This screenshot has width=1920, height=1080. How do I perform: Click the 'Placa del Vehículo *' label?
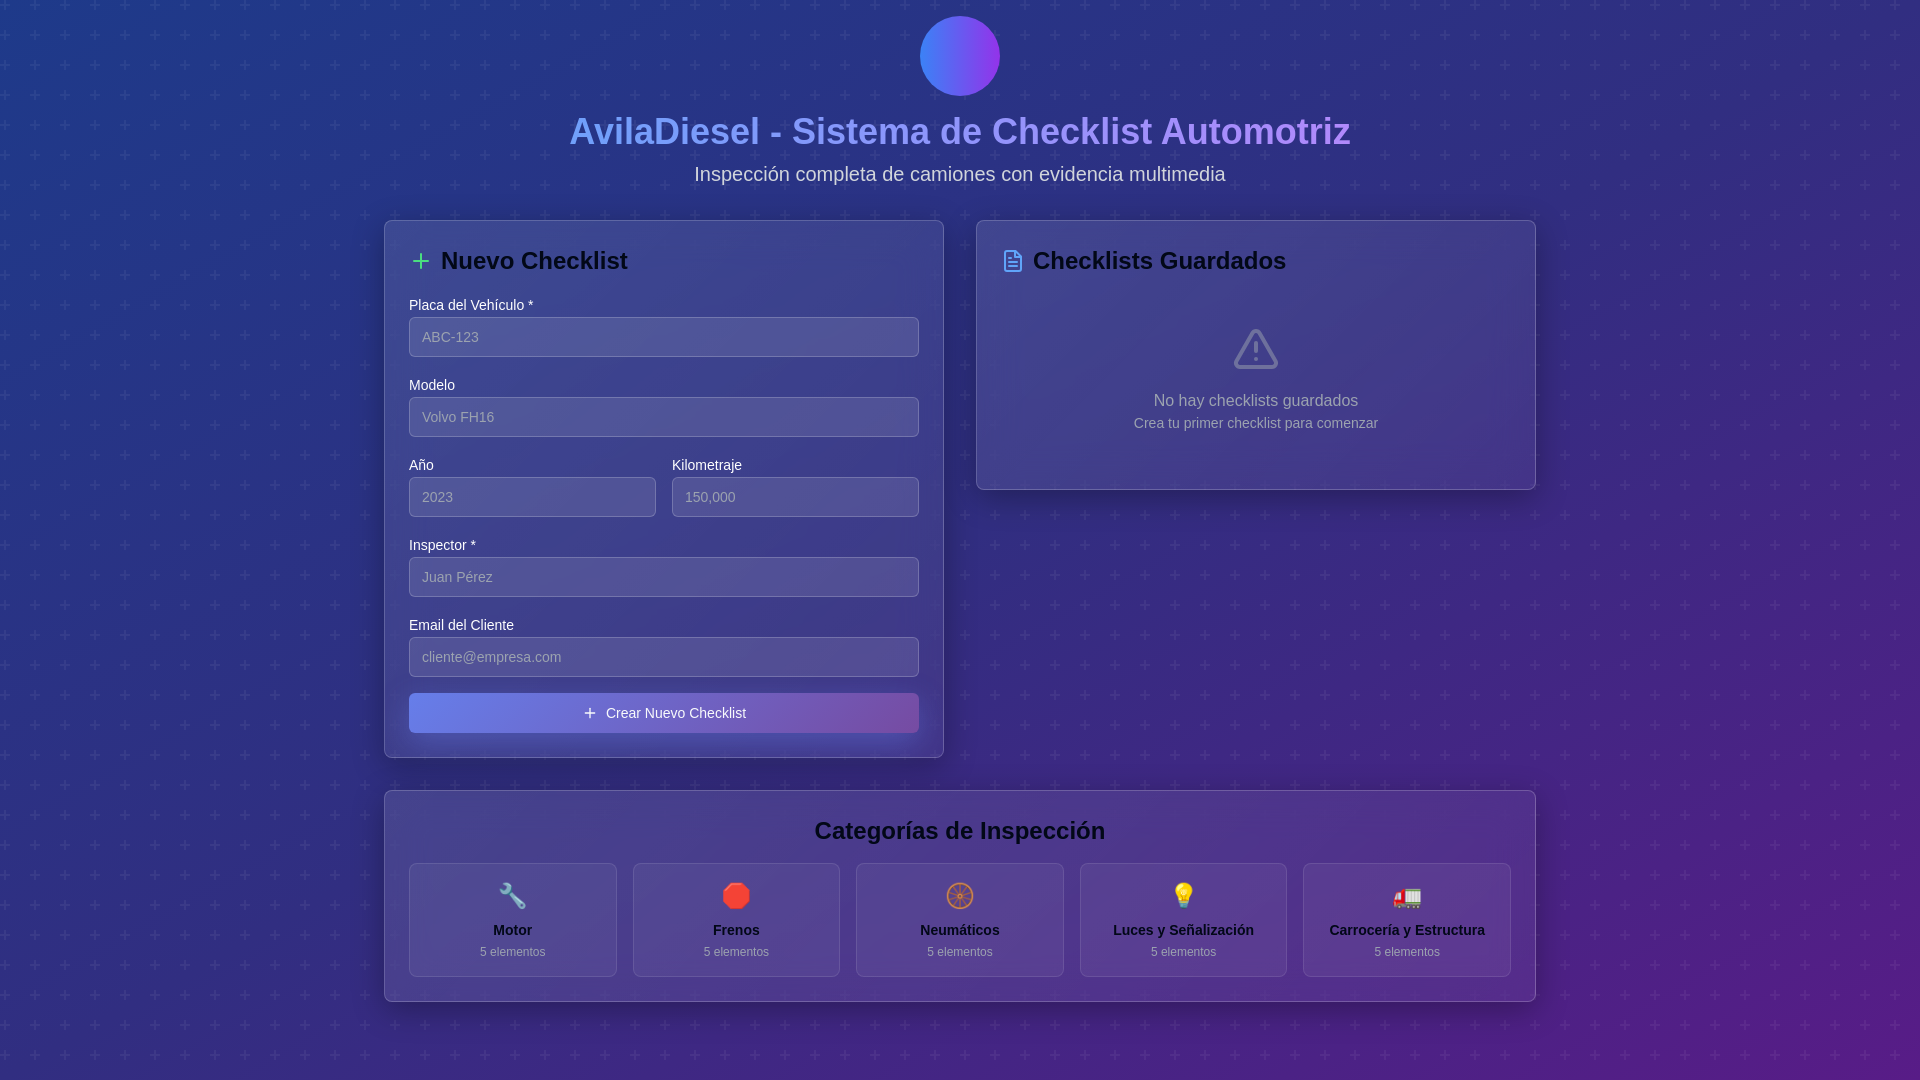coord(471,305)
